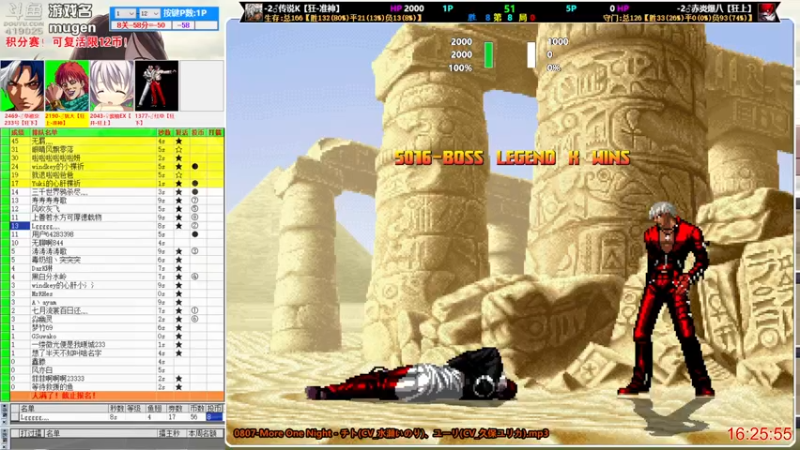Select the red-haired fighter portrait labeled 2190
This screenshot has height=450, width=800.
point(67,86)
